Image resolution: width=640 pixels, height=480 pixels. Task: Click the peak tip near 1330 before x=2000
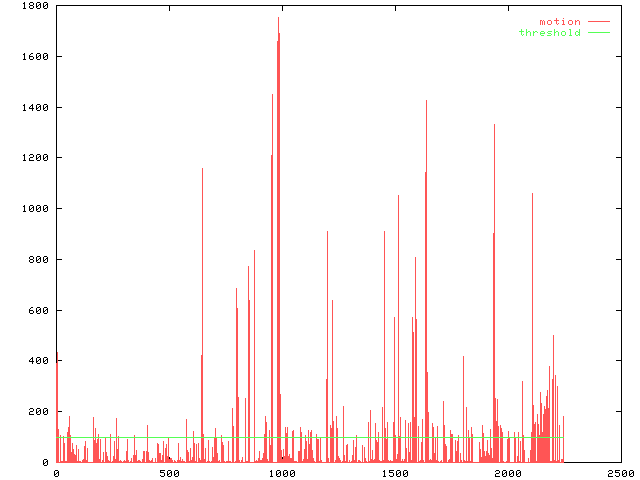[494, 125]
